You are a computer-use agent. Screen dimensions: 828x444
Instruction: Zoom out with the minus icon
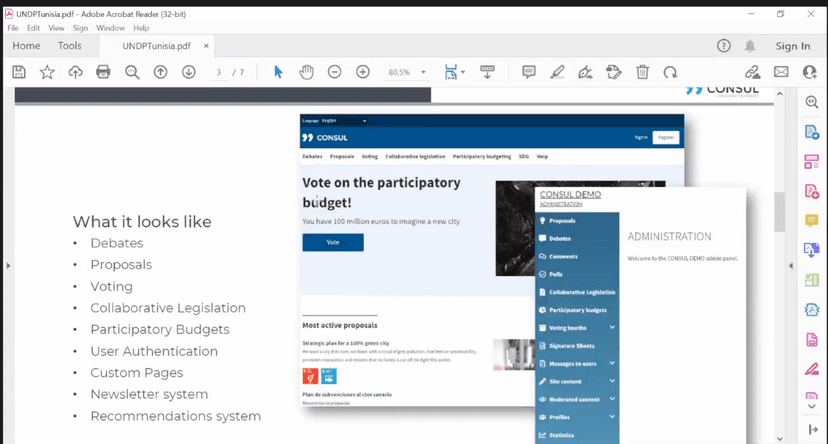click(x=334, y=72)
